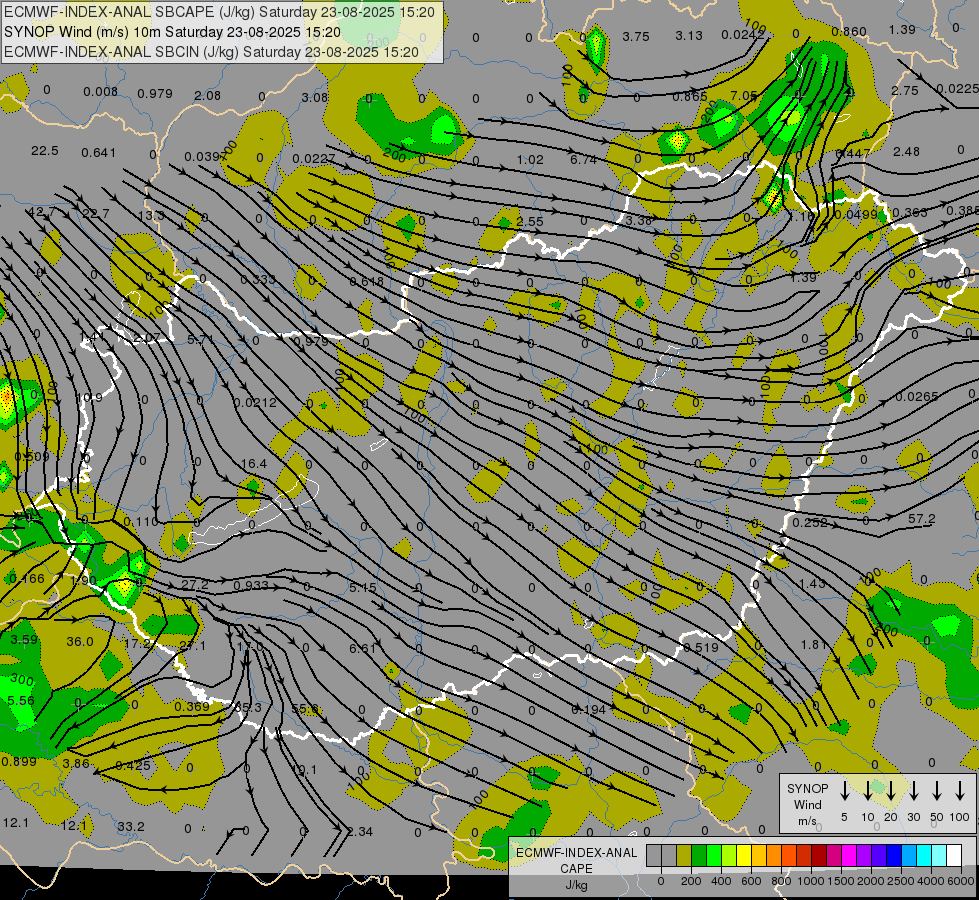
Task: Click the ECMWF-INDEX-ANAL CAPE legend label
Action: 576,860
